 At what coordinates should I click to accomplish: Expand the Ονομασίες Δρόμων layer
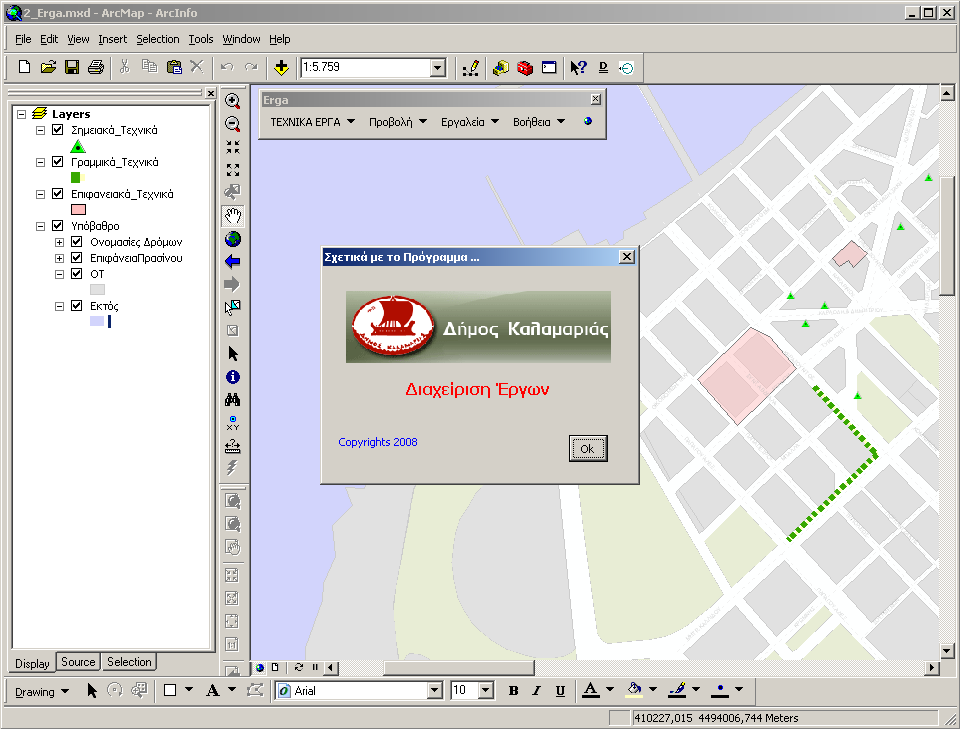(x=59, y=242)
